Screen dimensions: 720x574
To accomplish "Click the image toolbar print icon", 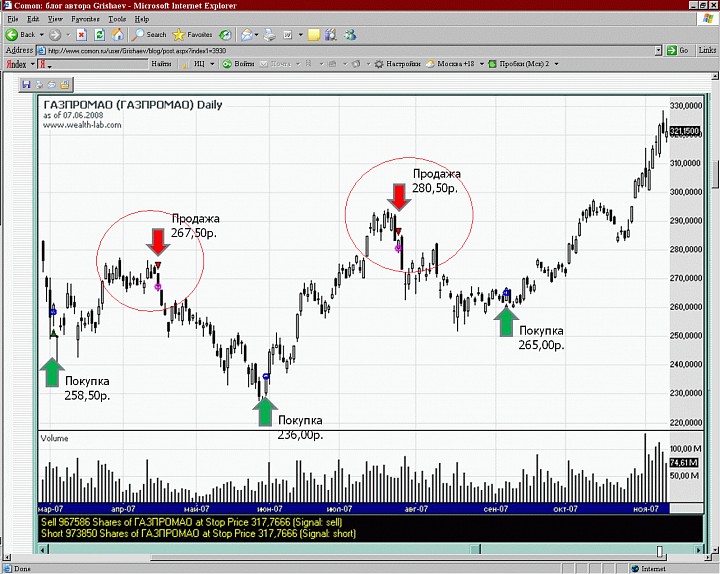I will [x=39, y=84].
